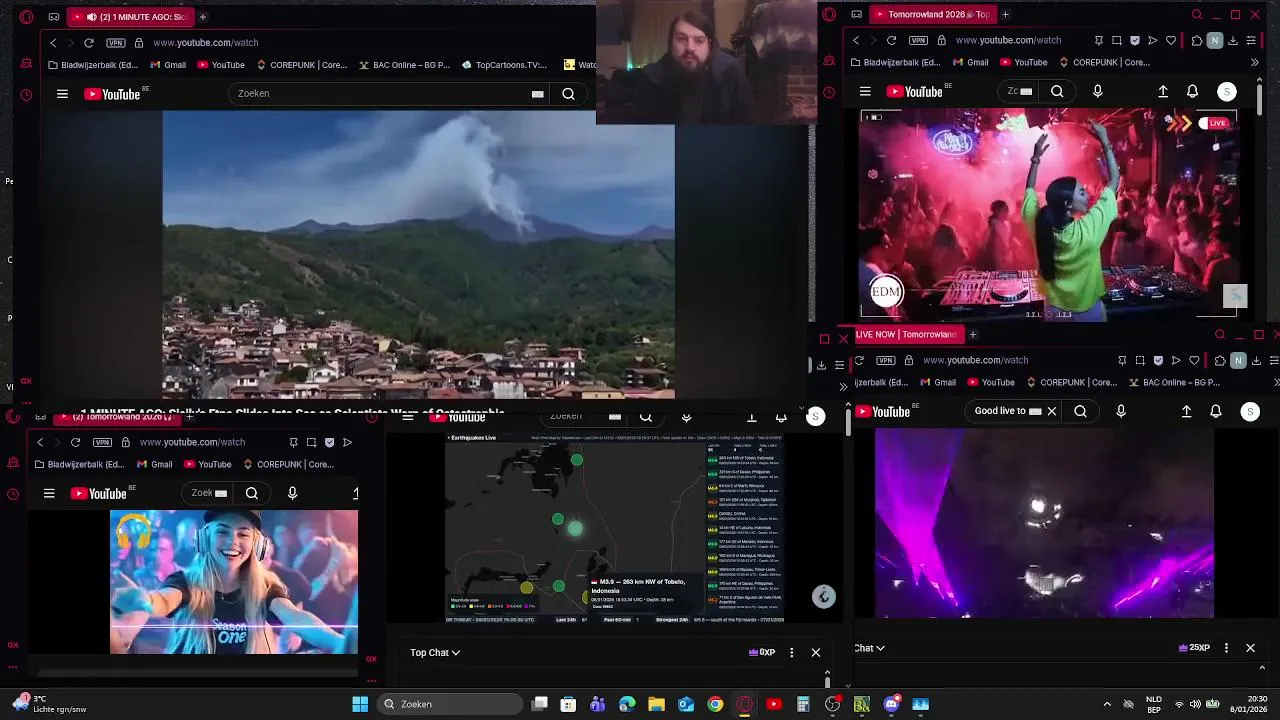This screenshot has height=720, width=1280.
Task: Open Windows Start menu
Action: point(360,704)
